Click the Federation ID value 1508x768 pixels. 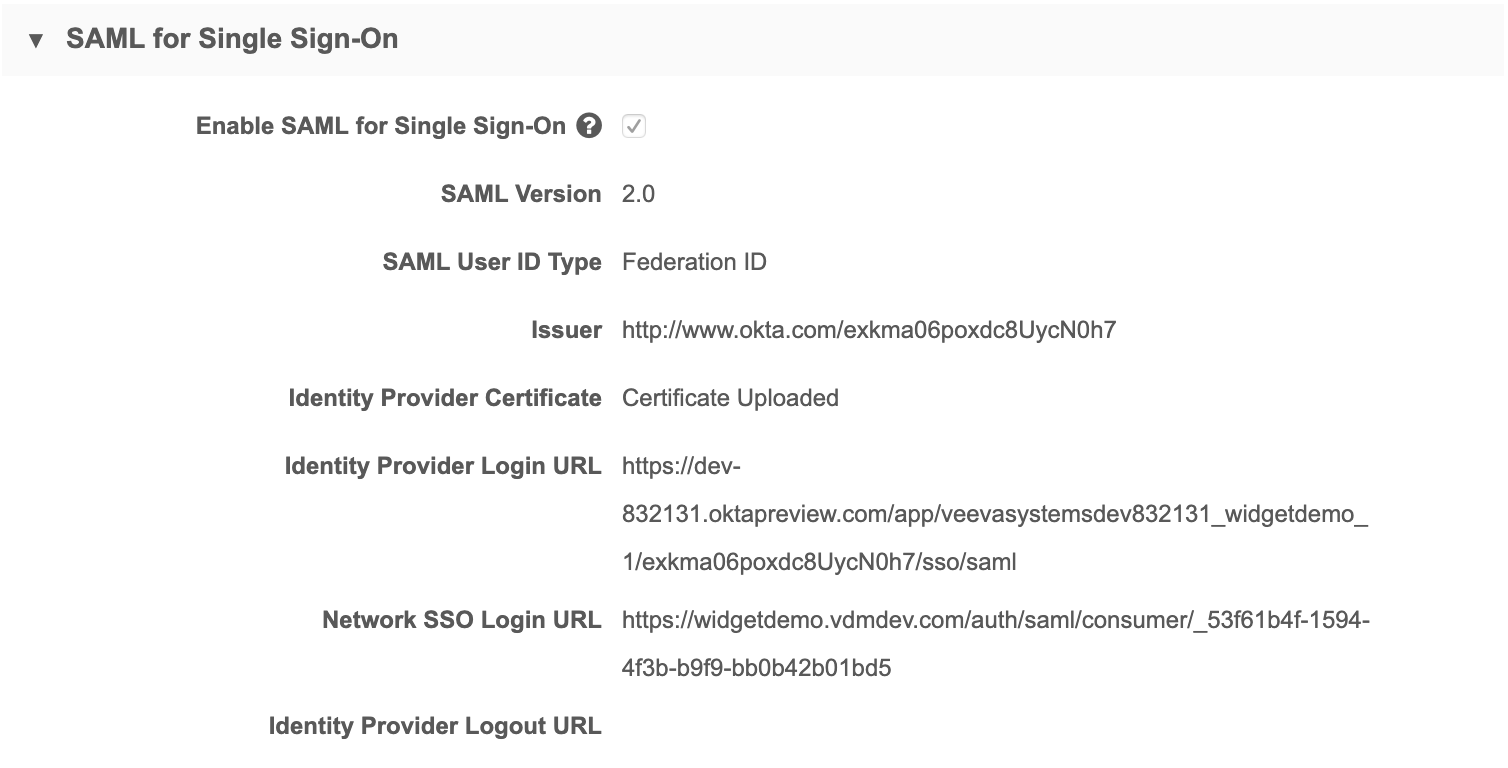[694, 262]
